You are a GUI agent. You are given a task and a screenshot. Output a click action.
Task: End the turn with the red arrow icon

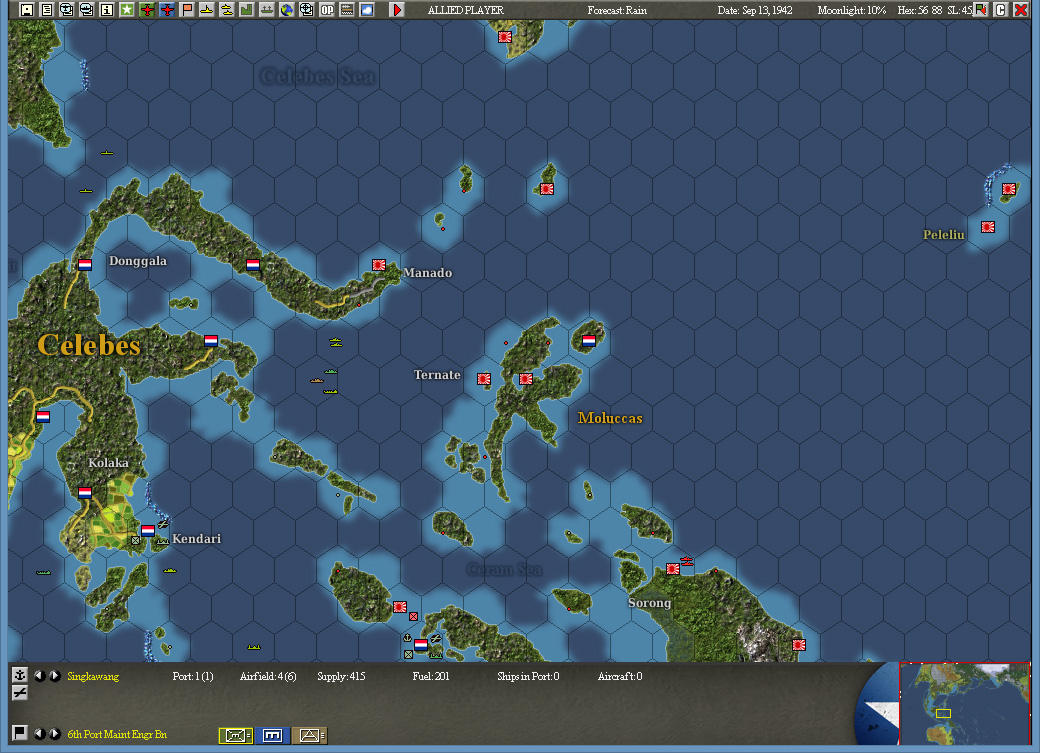pyautogui.click(x=397, y=9)
